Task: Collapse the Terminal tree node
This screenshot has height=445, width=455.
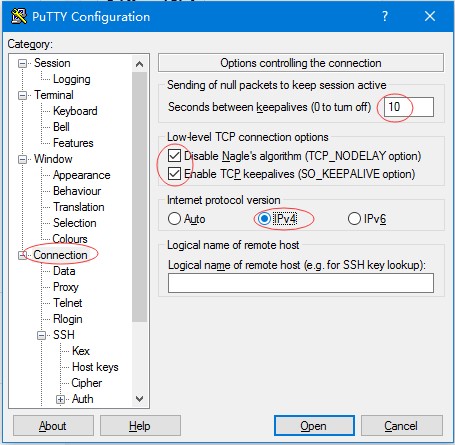Action: pyautogui.click(x=22, y=95)
